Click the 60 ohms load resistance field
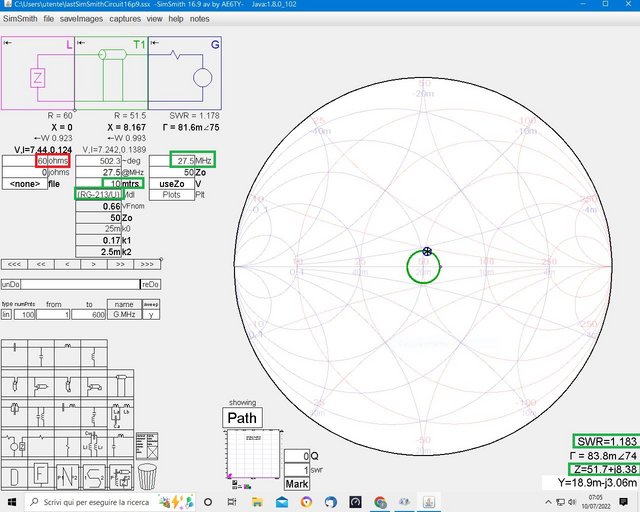 click(x=25, y=161)
